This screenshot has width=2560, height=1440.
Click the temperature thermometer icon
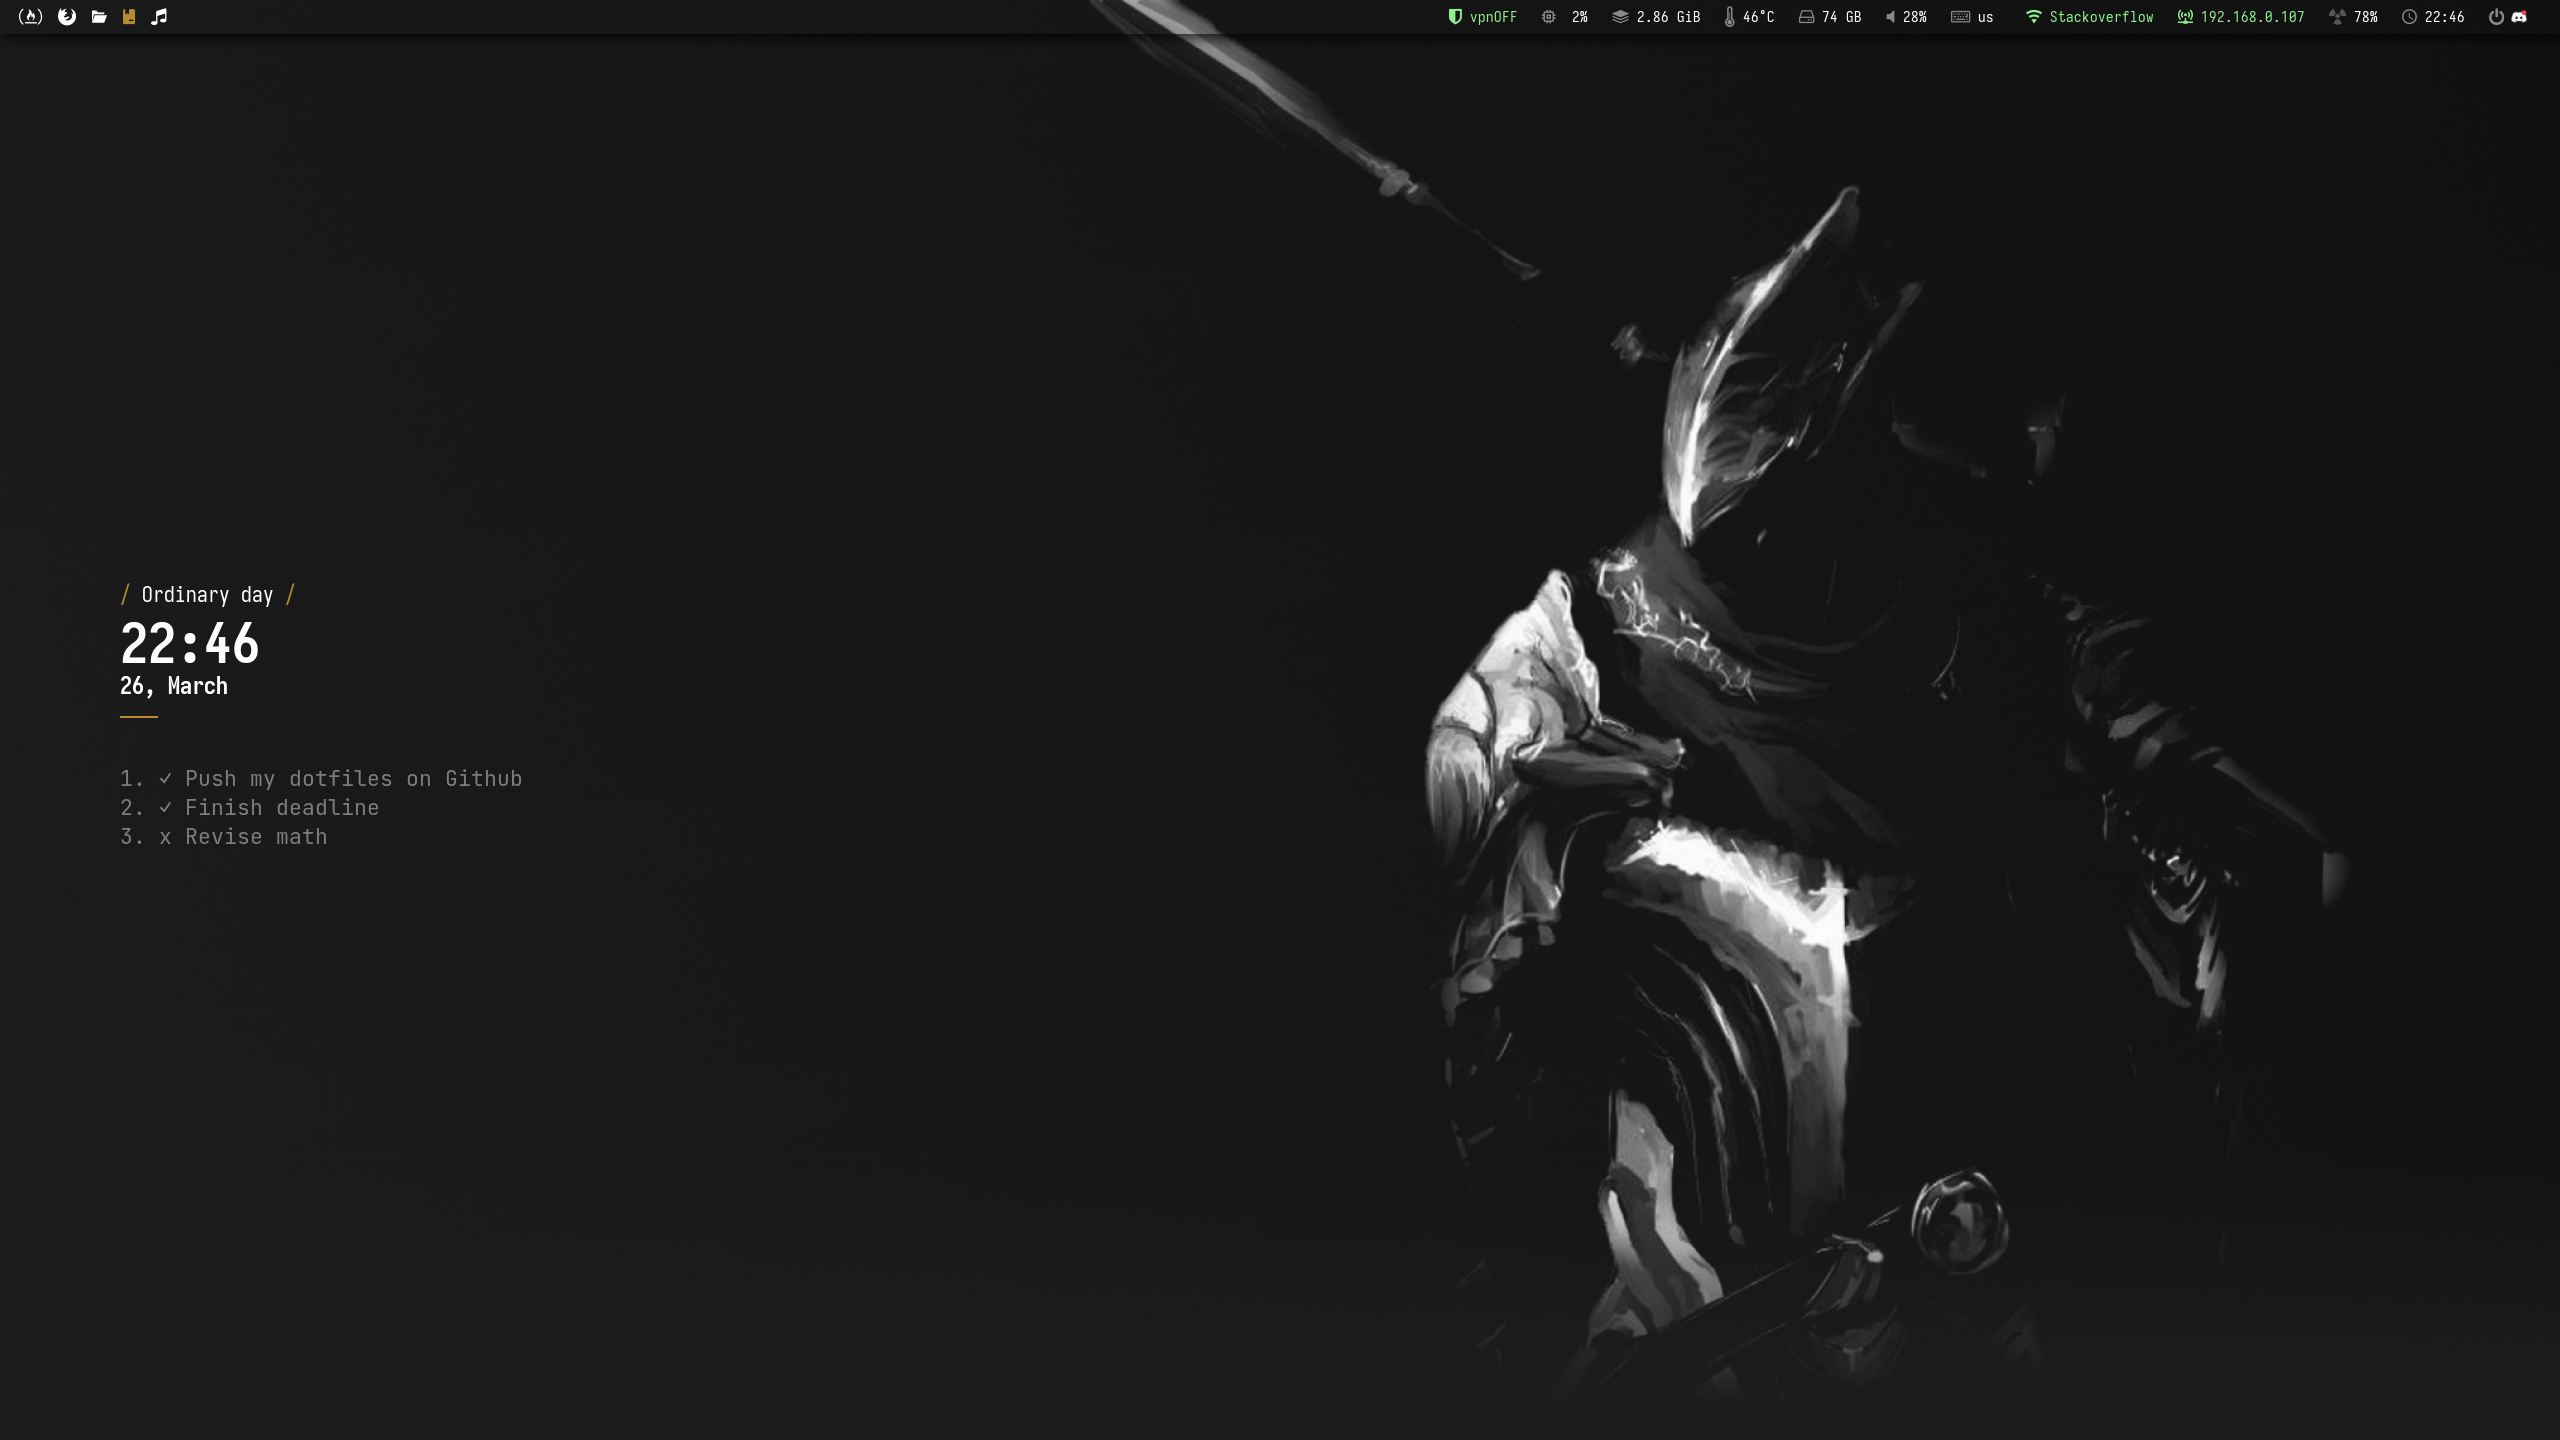coord(1729,17)
